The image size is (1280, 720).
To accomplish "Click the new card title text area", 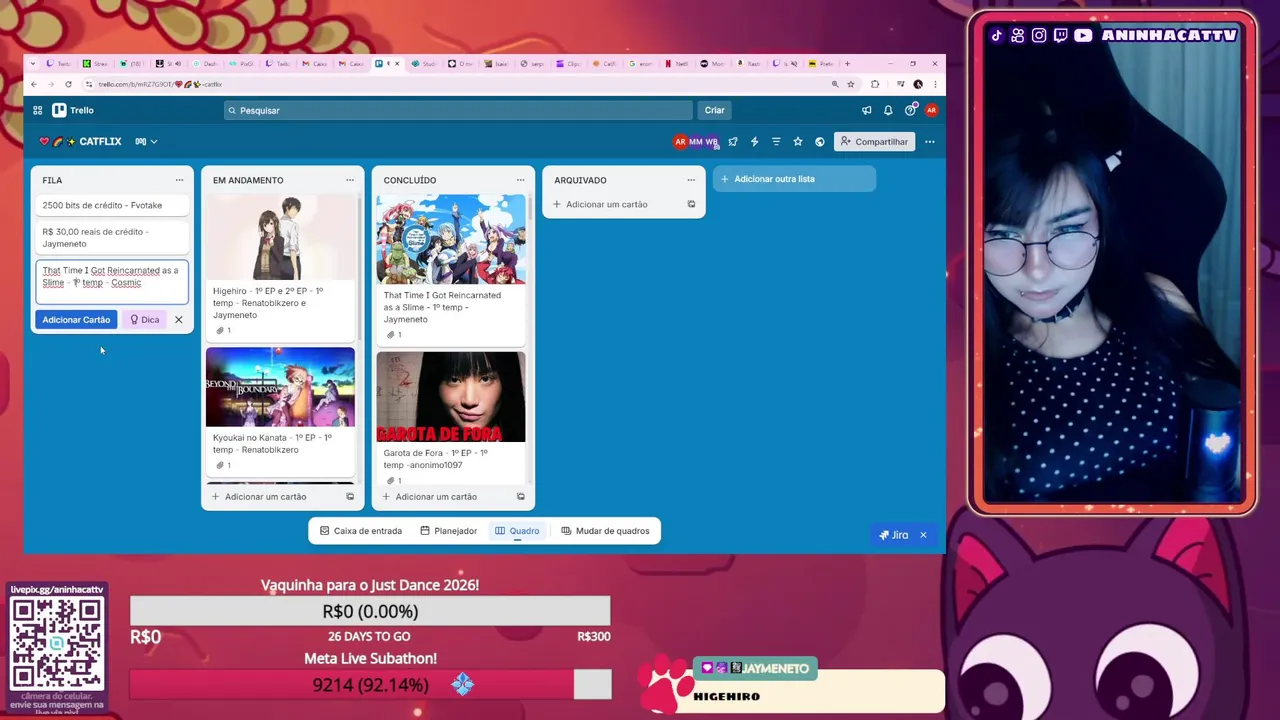I will pos(111,282).
